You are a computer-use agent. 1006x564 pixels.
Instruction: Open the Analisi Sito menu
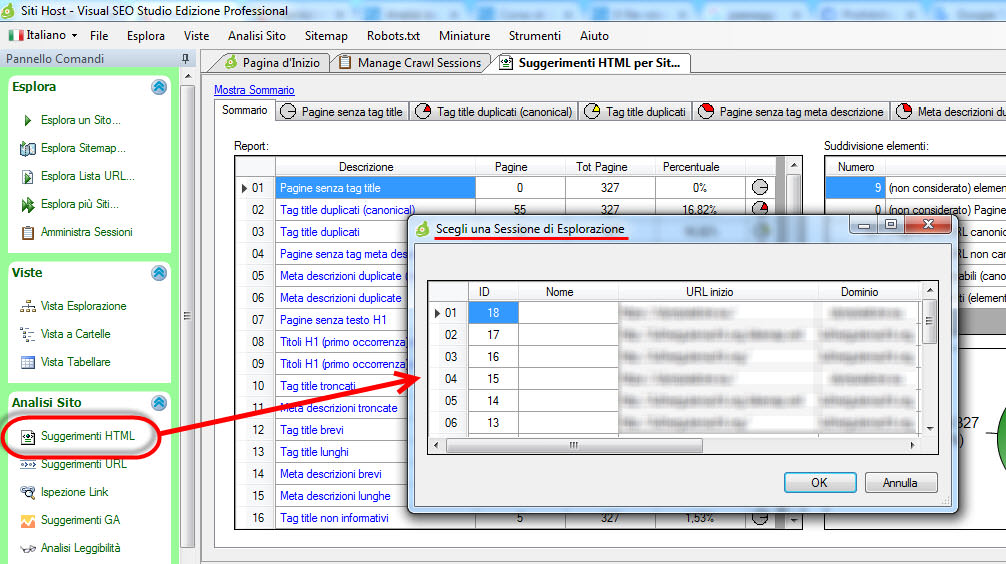point(257,36)
